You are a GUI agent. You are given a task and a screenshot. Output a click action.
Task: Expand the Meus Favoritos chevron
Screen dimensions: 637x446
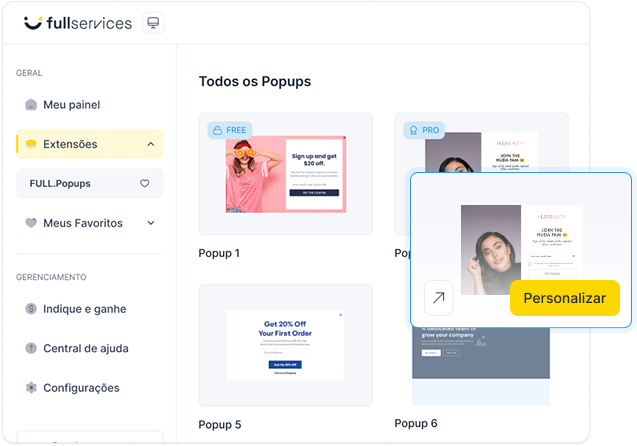(151, 223)
